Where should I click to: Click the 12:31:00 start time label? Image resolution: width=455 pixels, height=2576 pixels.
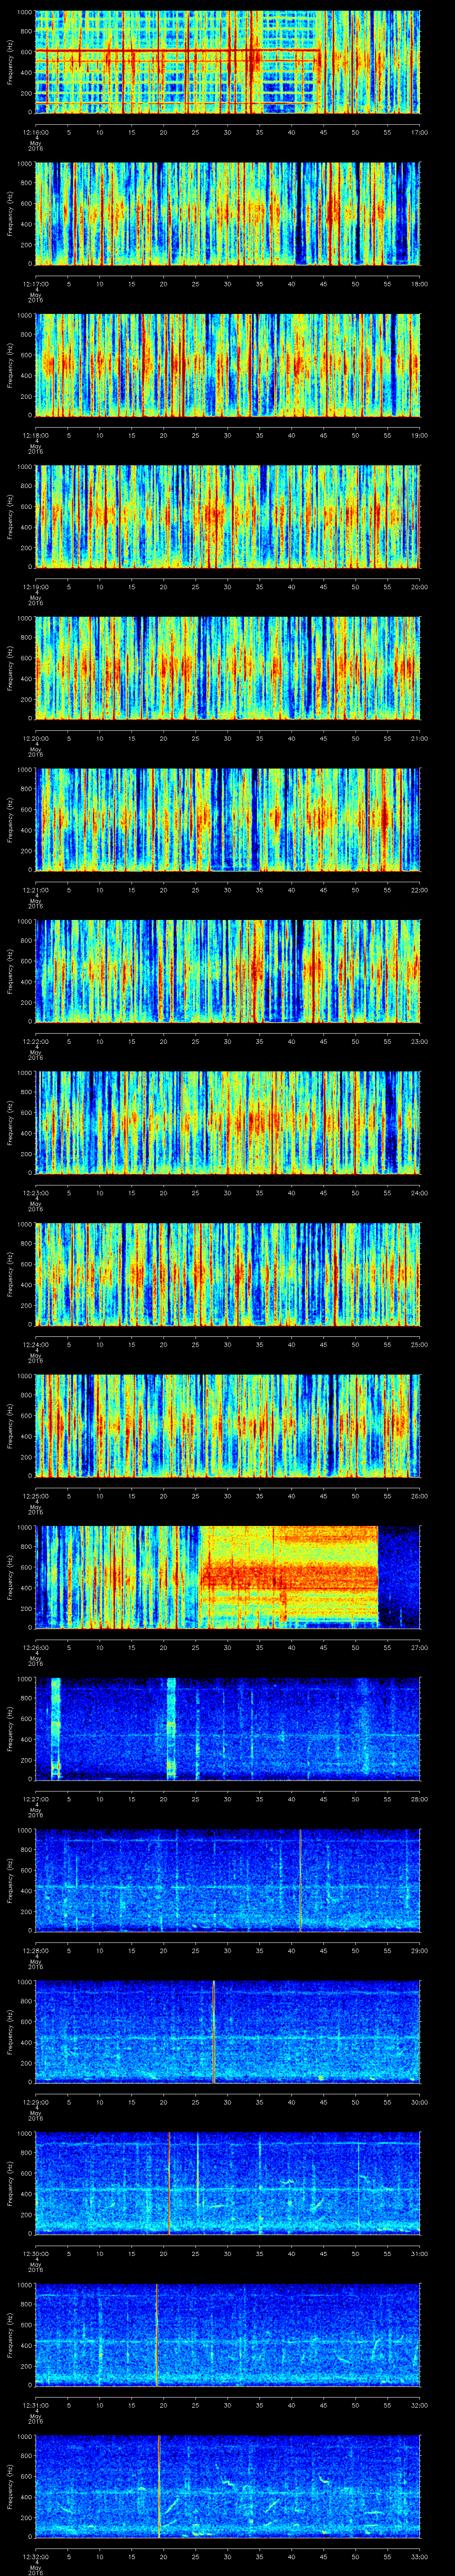point(36,2405)
